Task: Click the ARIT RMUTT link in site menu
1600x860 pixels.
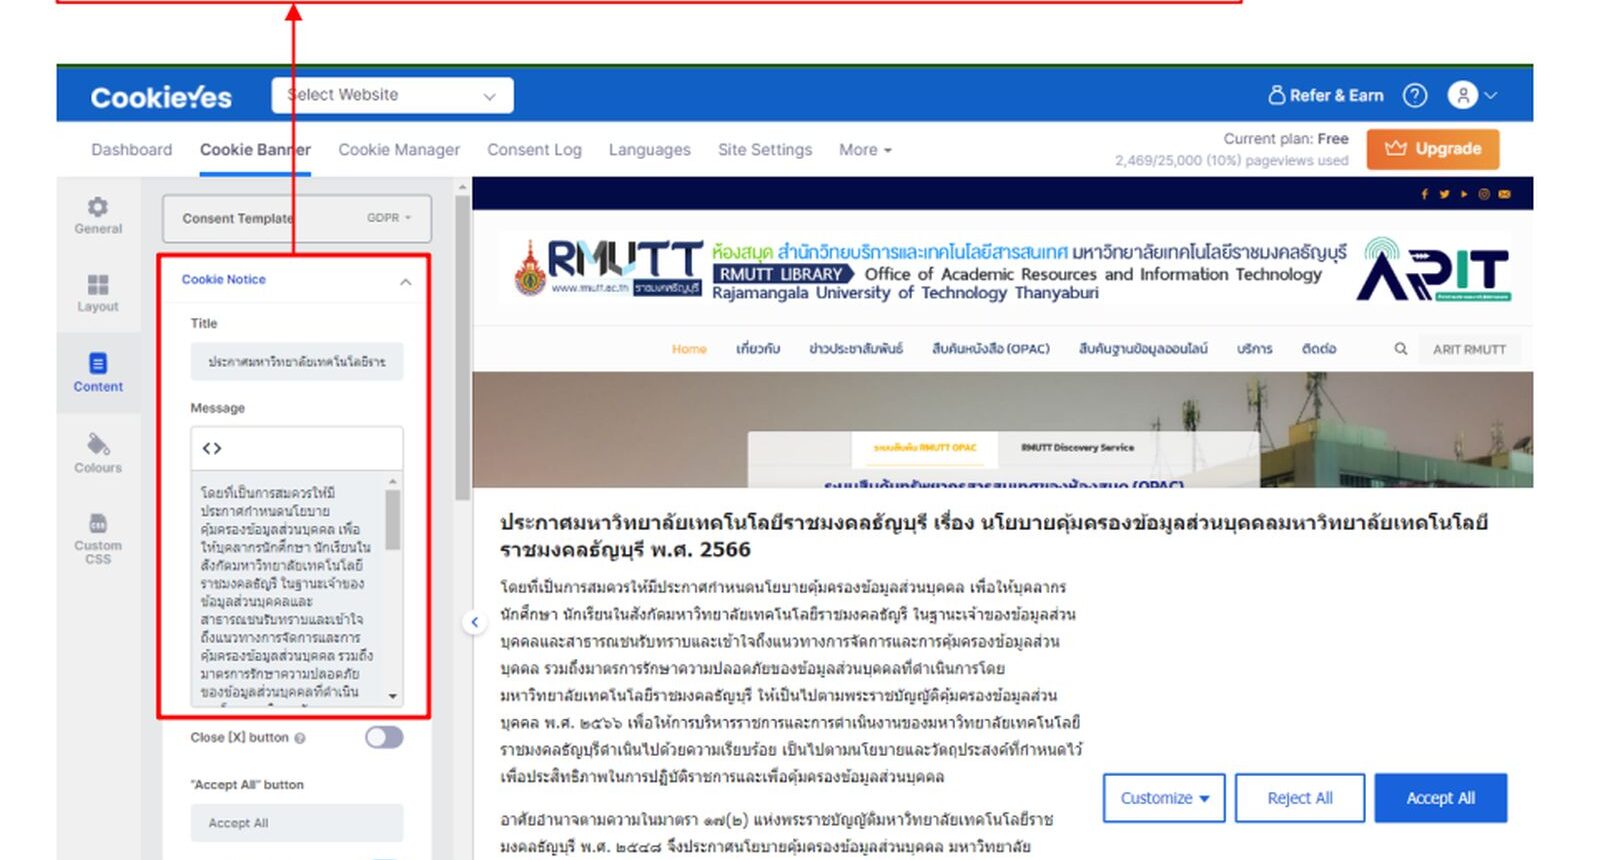Action: (x=1469, y=349)
